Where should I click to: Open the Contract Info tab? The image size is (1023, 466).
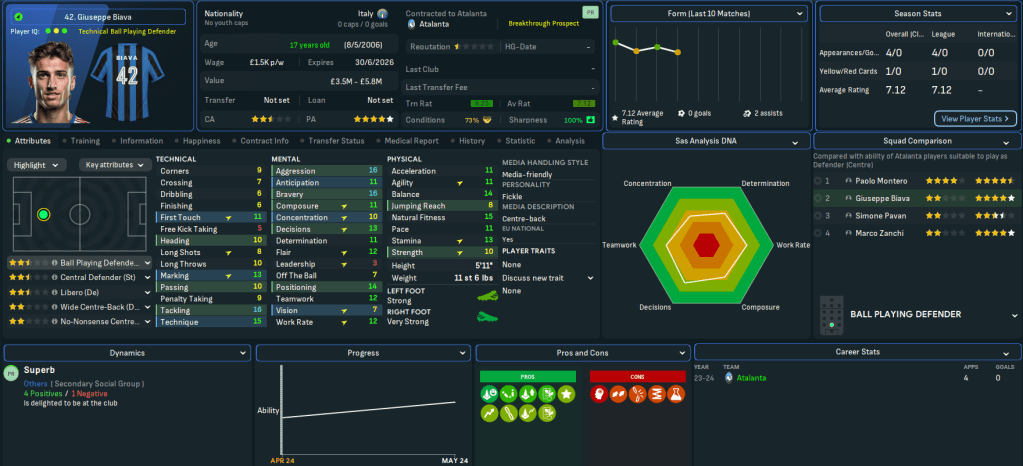tap(264, 141)
